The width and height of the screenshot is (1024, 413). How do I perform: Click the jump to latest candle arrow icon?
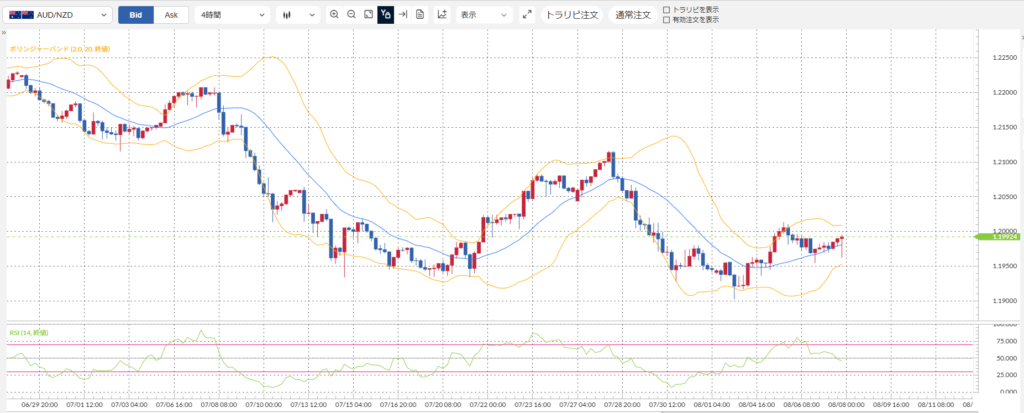pyautogui.click(x=402, y=14)
